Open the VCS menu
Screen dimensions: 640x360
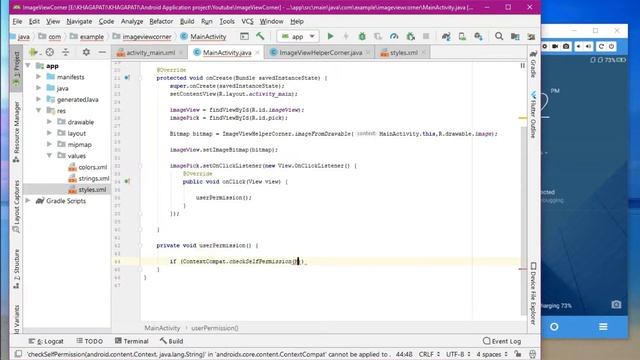click(x=247, y=21)
